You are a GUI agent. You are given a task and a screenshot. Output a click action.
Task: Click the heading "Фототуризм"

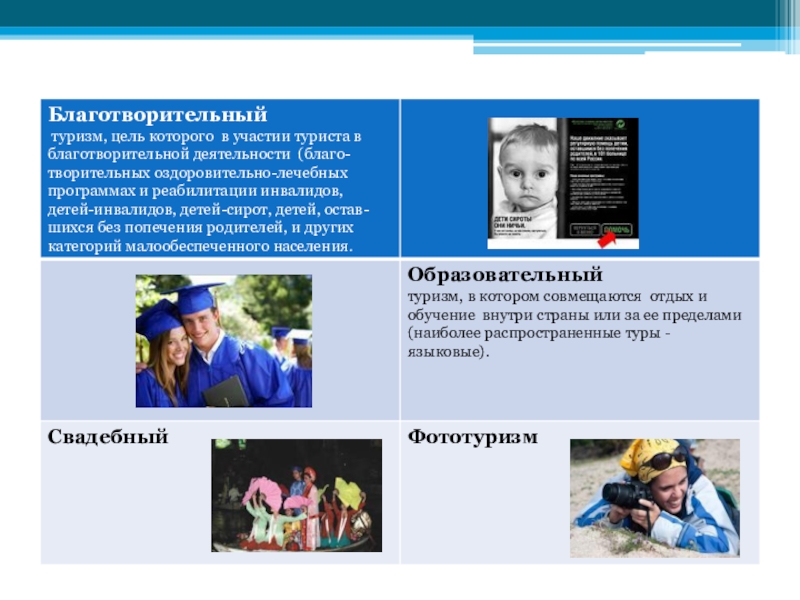click(x=472, y=437)
